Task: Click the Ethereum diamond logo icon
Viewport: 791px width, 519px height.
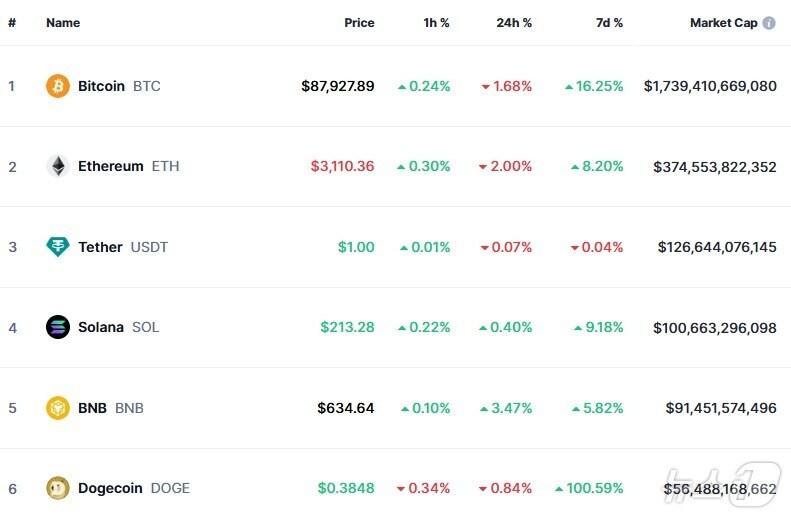Action: [x=58, y=166]
